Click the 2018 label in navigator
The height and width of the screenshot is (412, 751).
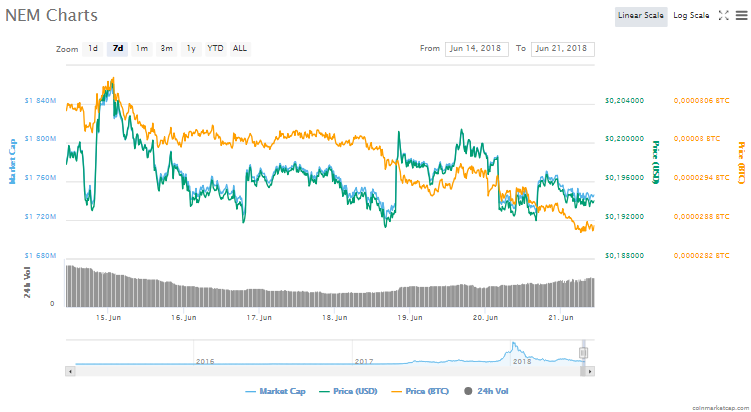(x=522, y=361)
